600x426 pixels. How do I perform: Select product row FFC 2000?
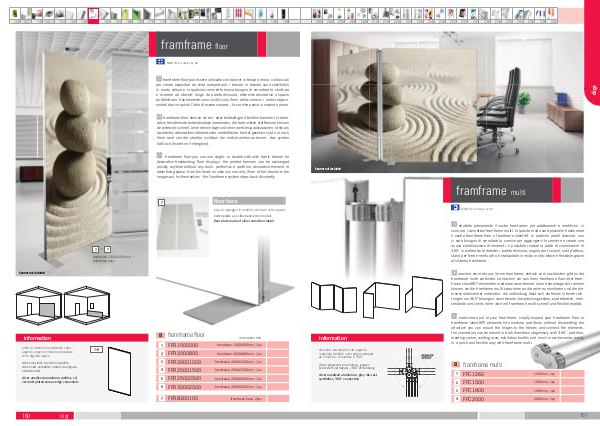(x=518, y=399)
